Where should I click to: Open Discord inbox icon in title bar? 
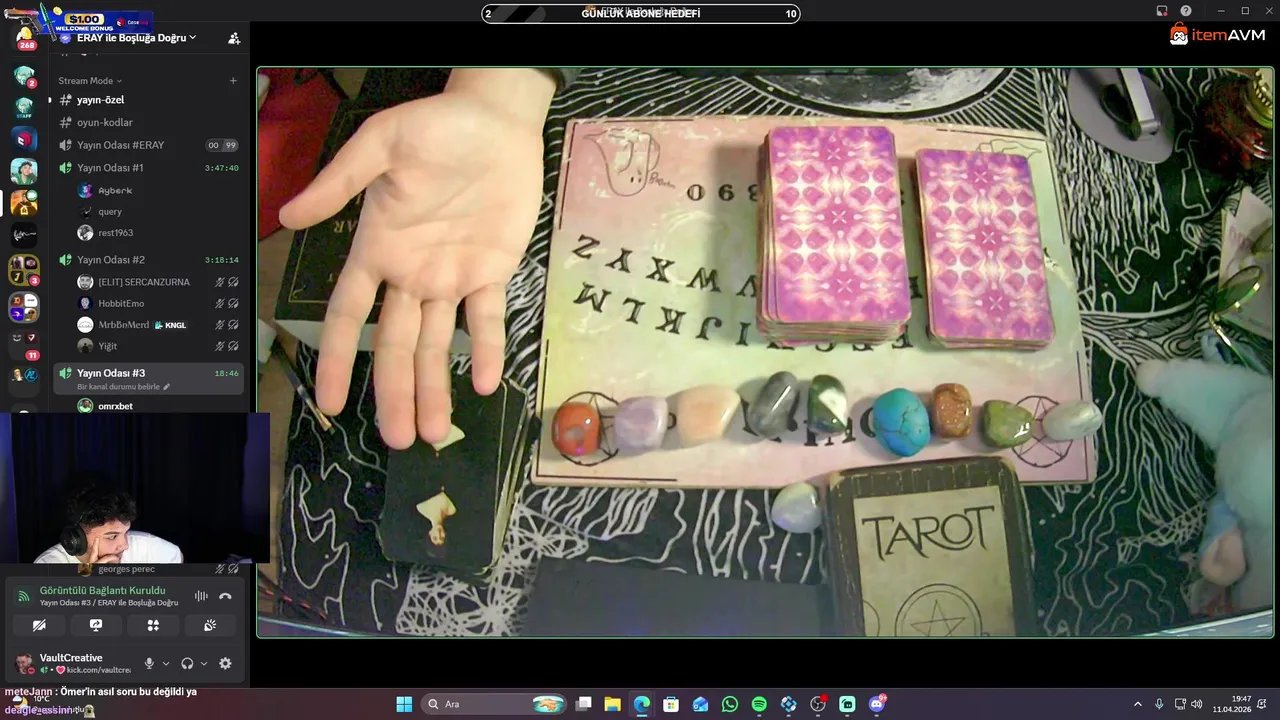(1162, 11)
